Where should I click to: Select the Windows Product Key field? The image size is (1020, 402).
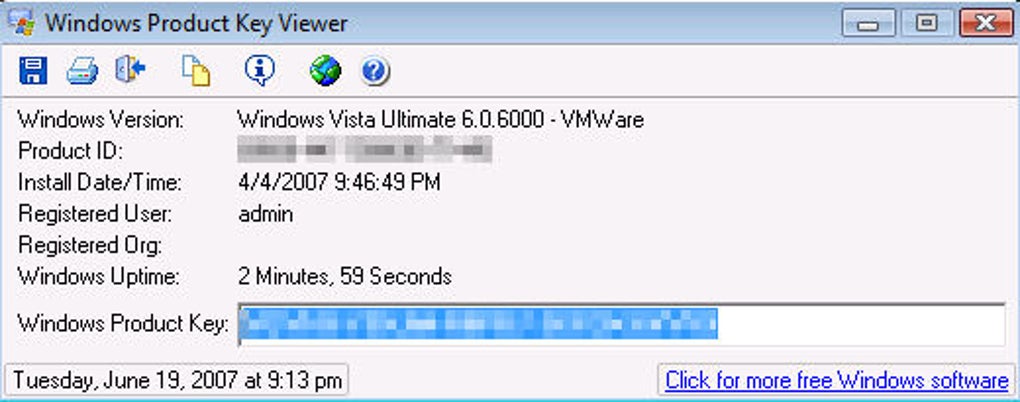click(622, 324)
